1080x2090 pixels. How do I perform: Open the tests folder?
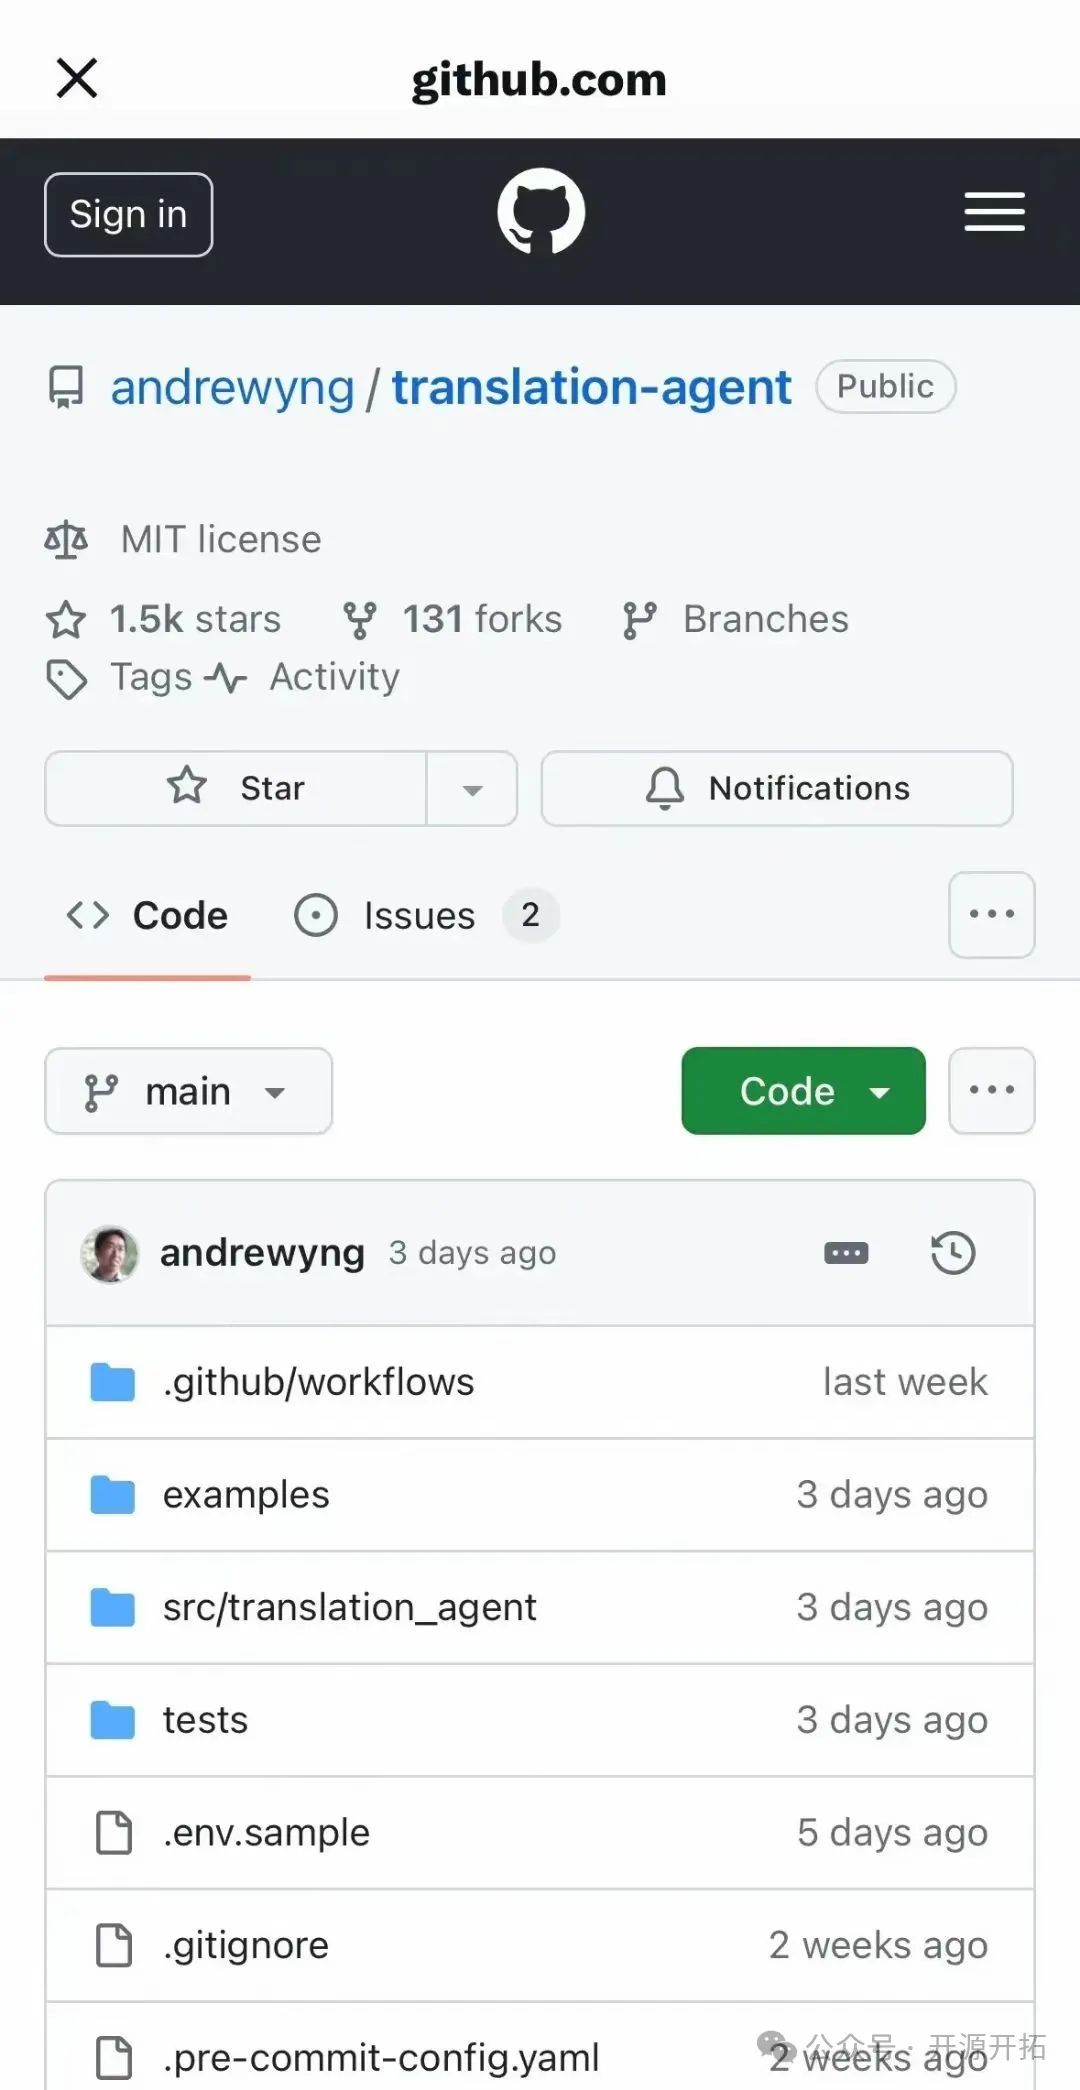point(205,1720)
